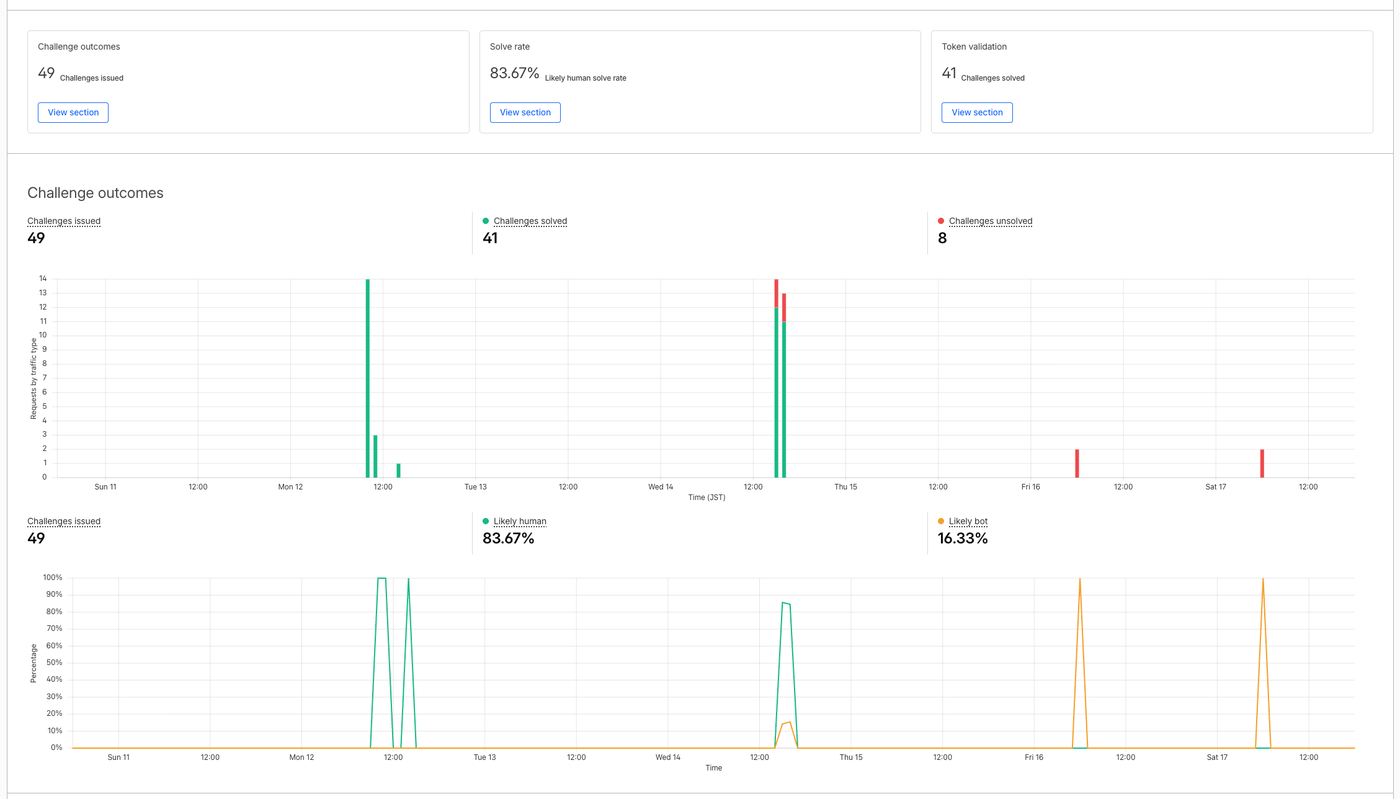Toggle the Challenges solved legend label
The image size is (1400, 799).
pyautogui.click(x=530, y=221)
